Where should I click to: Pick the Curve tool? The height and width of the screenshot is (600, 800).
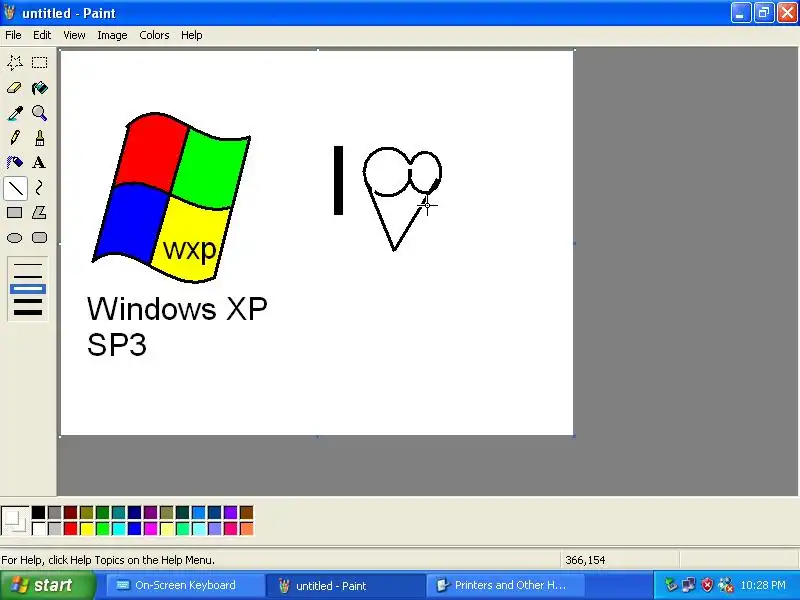tap(39, 188)
